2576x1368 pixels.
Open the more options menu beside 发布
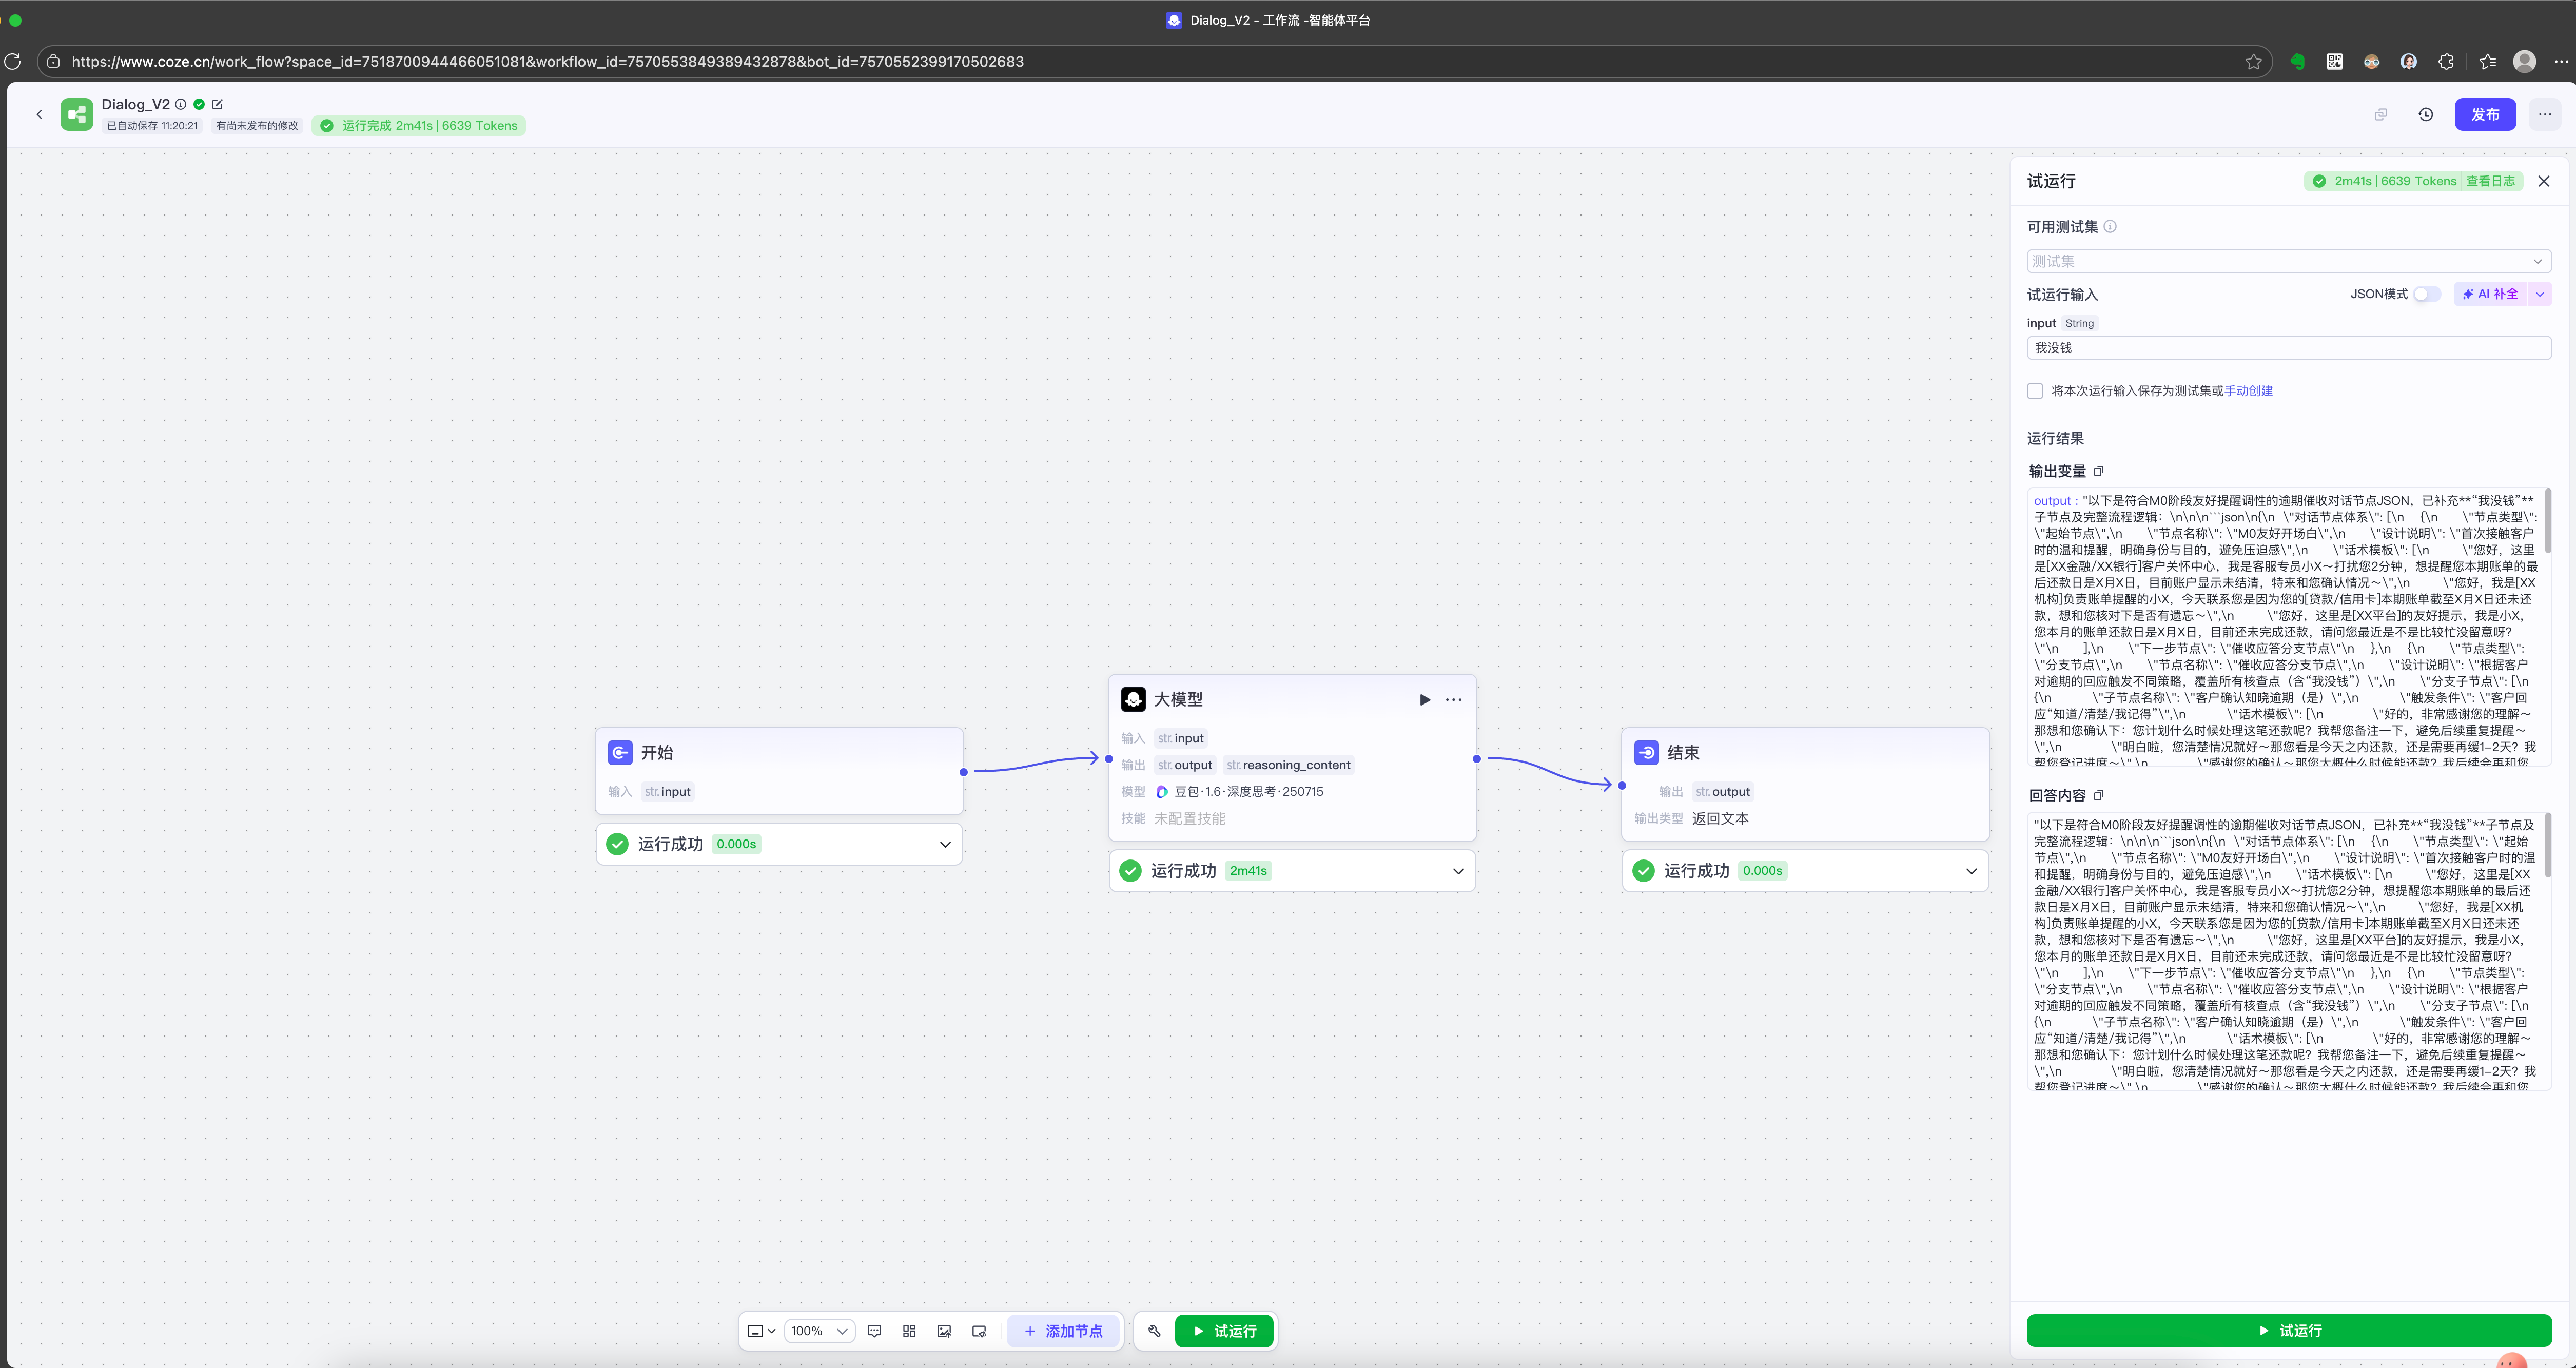pos(2545,114)
